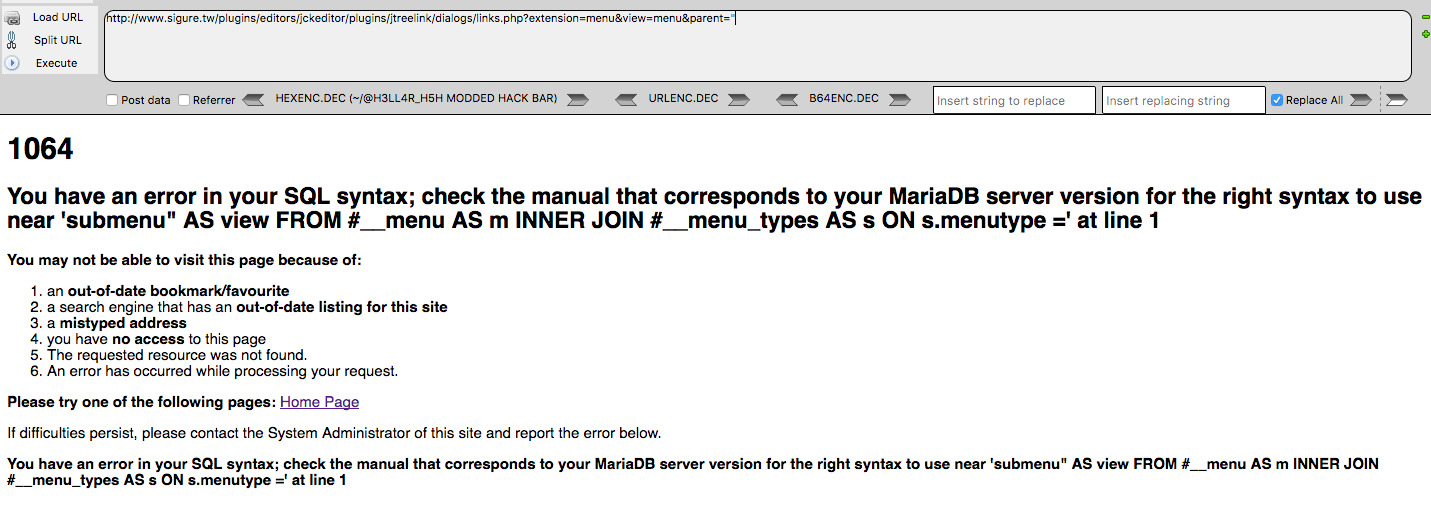
Task: Enable the Referrer checkbox
Action: [184, 100]
